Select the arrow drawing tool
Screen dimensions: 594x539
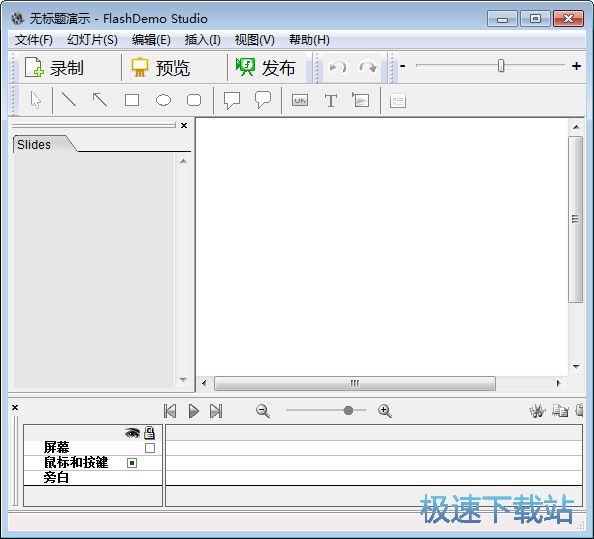coord(100,100)
